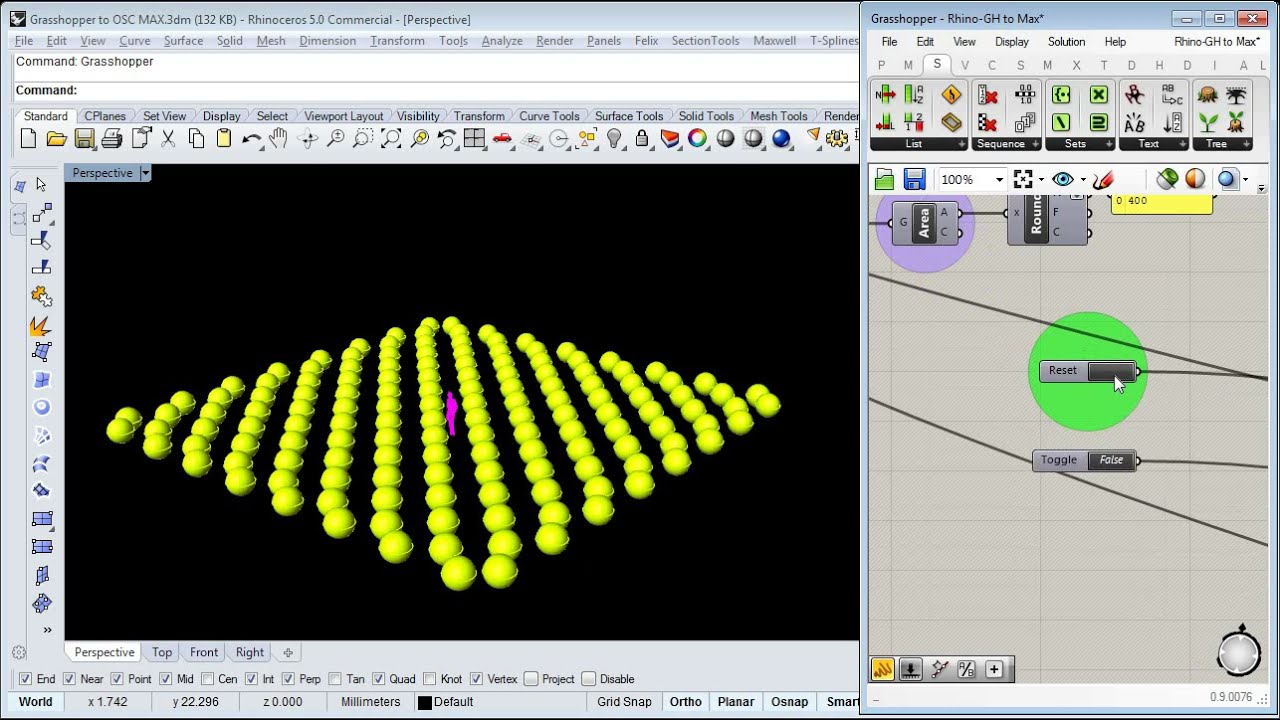Flip the Toggle component's False value
Image resolution: width=1280 pixels, height=720 pixels.
point(1111,460)
